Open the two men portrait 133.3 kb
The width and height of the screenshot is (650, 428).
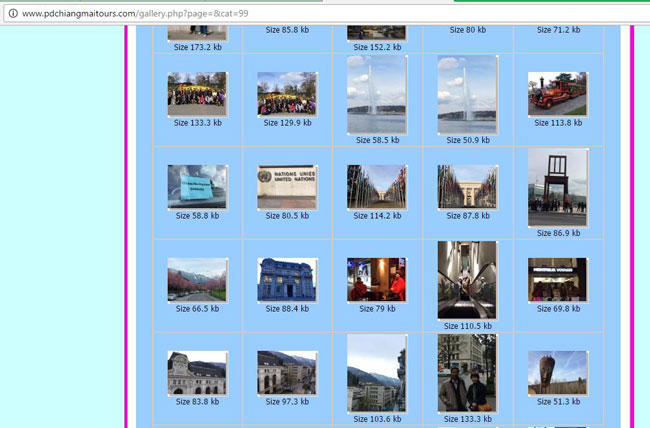click(x=467, y=373)
